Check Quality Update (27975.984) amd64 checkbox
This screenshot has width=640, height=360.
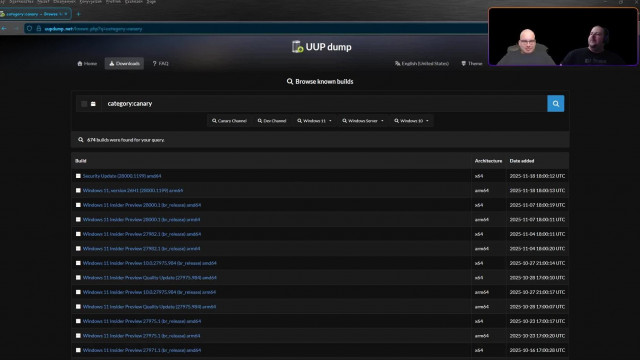coord(78,278)
